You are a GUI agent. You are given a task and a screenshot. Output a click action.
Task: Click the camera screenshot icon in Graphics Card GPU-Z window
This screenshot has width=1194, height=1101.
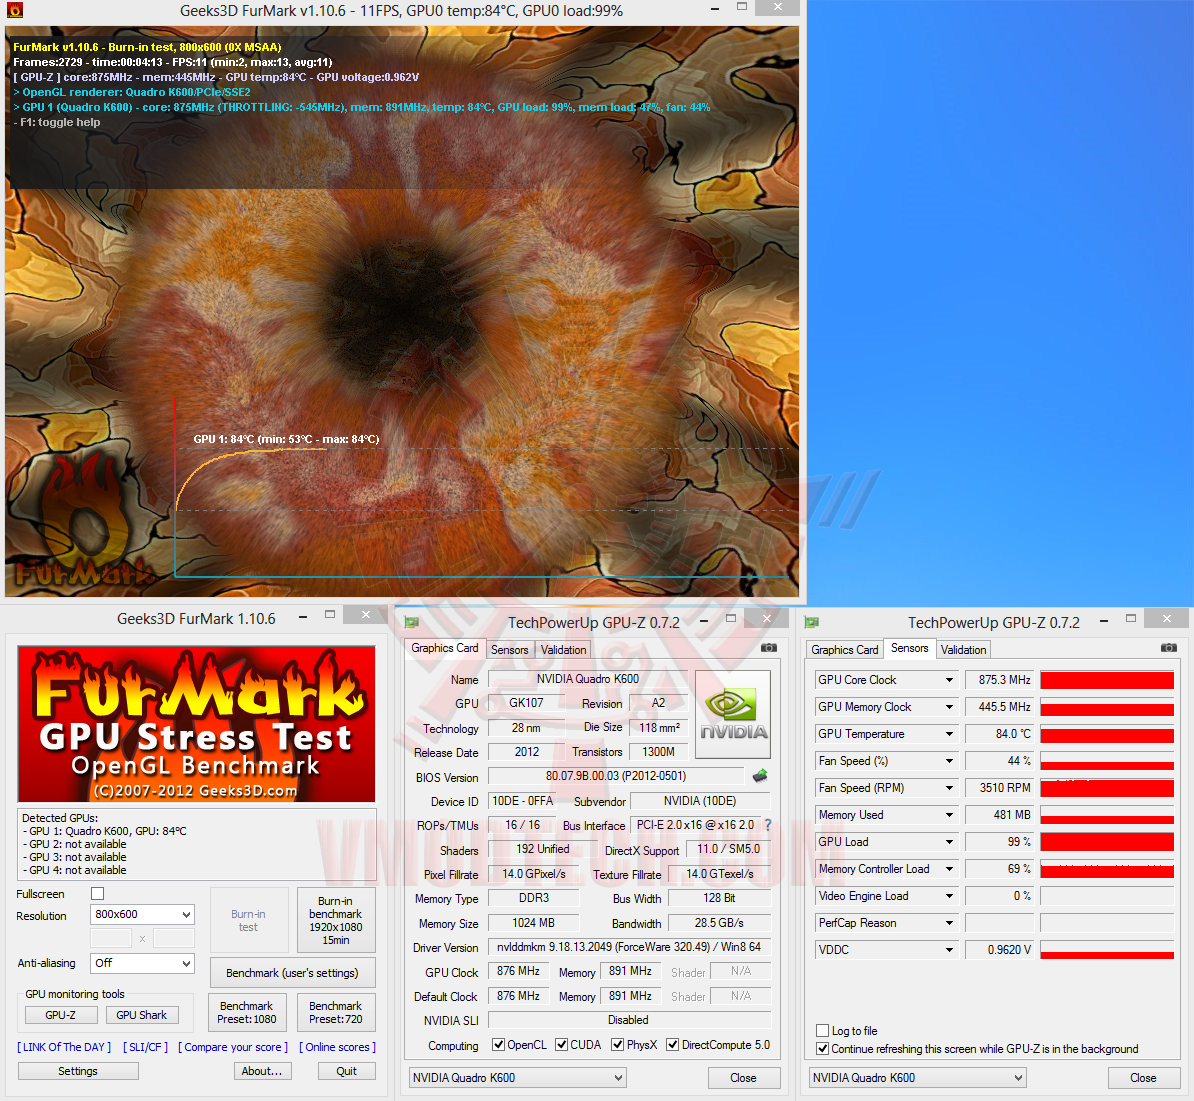[768, 648]
